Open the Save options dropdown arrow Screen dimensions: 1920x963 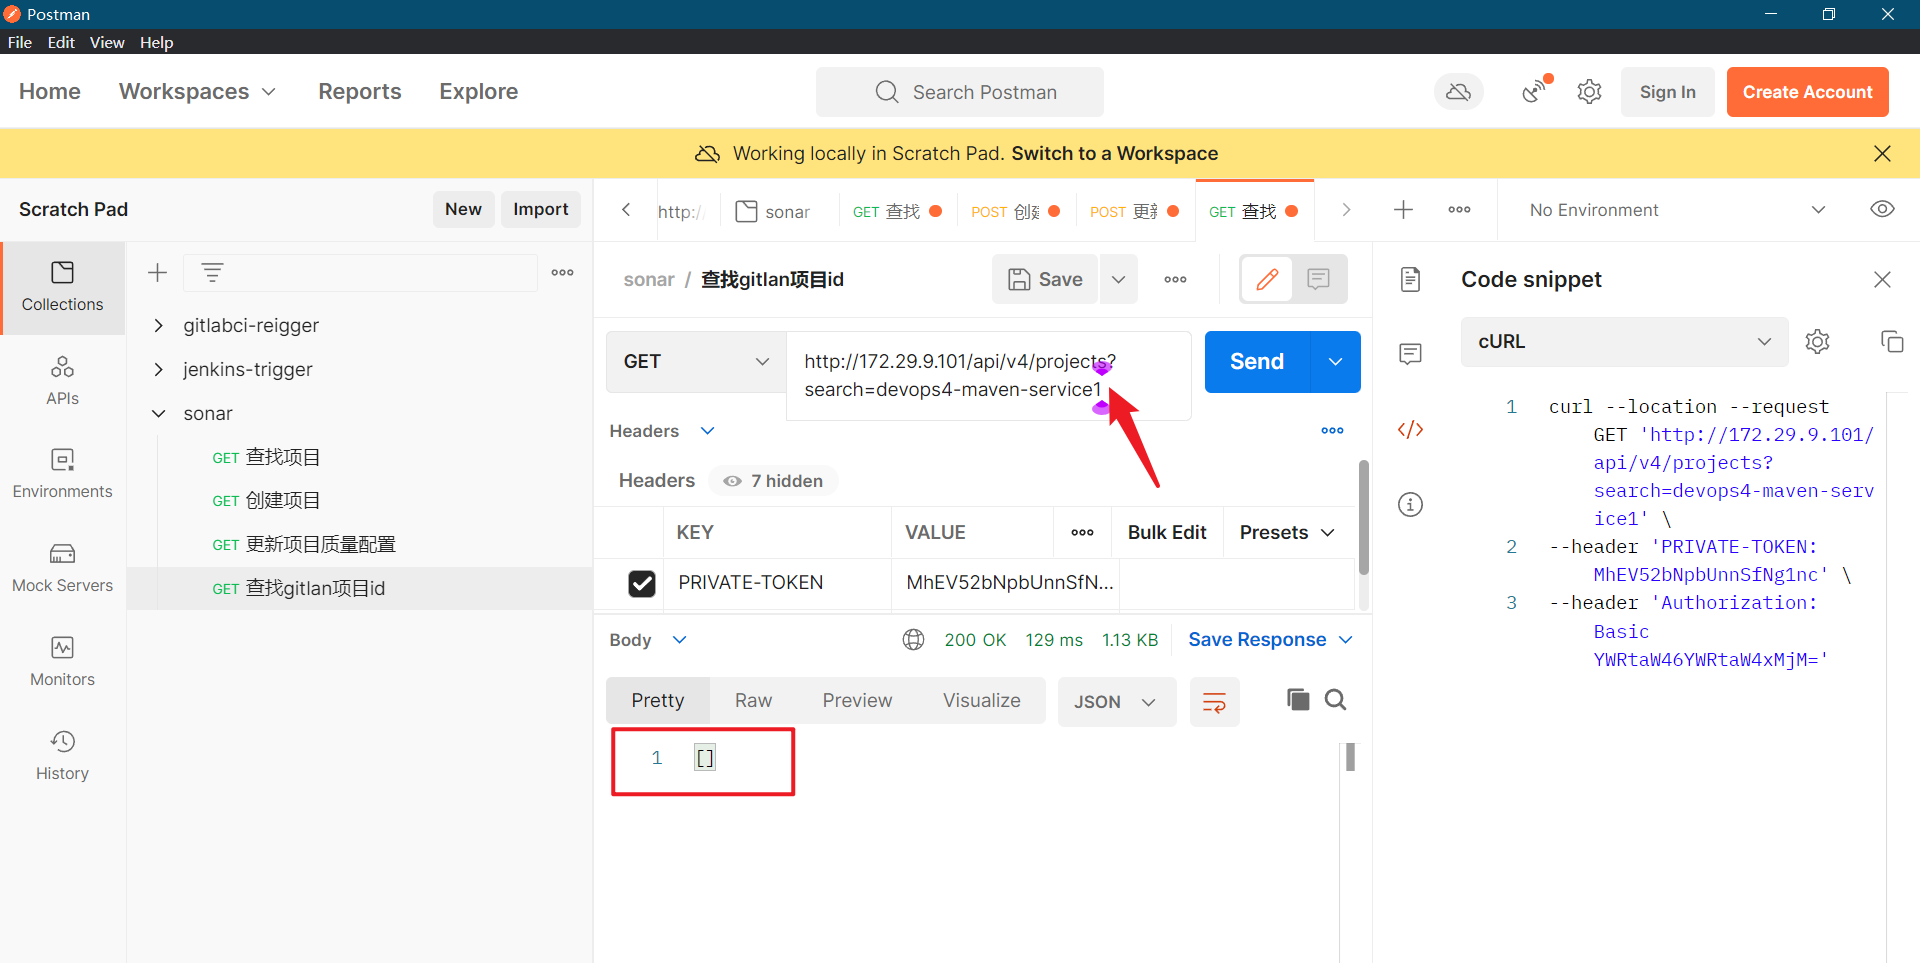[x=1118, y=280]
